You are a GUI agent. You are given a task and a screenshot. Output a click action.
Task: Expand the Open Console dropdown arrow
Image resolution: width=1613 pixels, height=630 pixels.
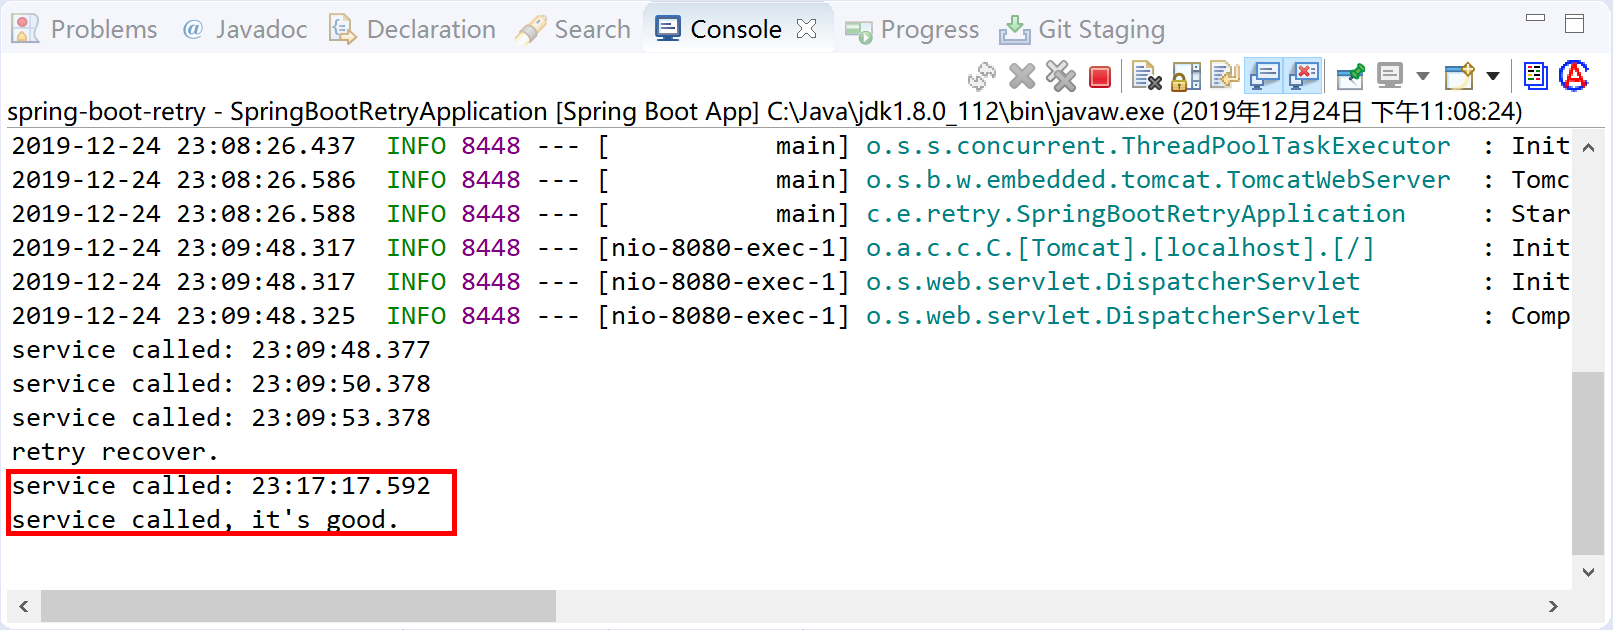pyautogui.click(x=1493, y=76)
